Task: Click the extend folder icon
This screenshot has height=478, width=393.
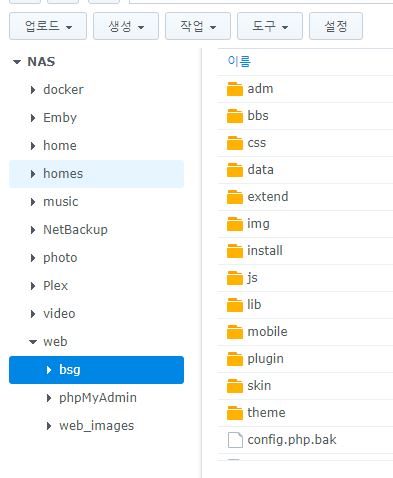Action: click(235, 197)
